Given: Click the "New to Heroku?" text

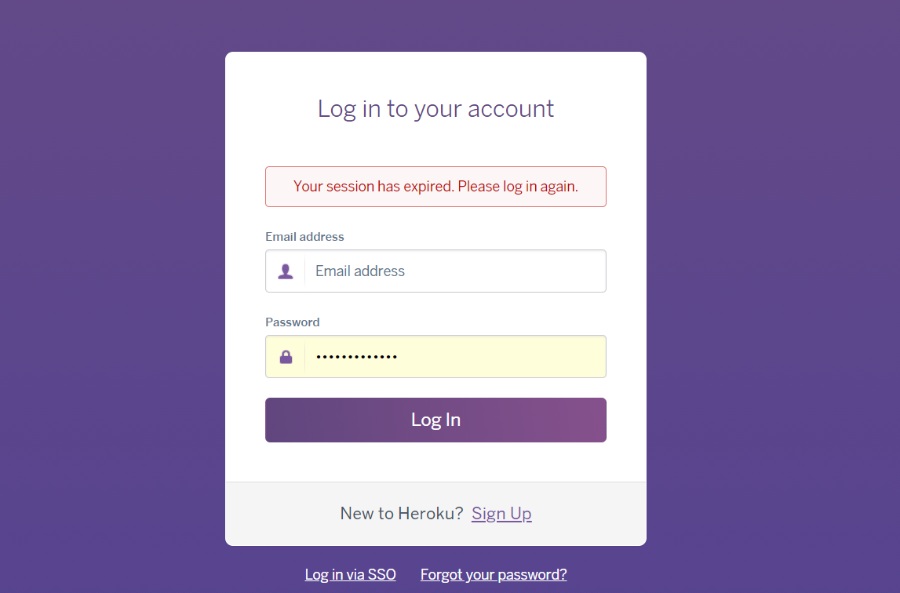Looking at the screenshot, I should click(x=401, y=513).
